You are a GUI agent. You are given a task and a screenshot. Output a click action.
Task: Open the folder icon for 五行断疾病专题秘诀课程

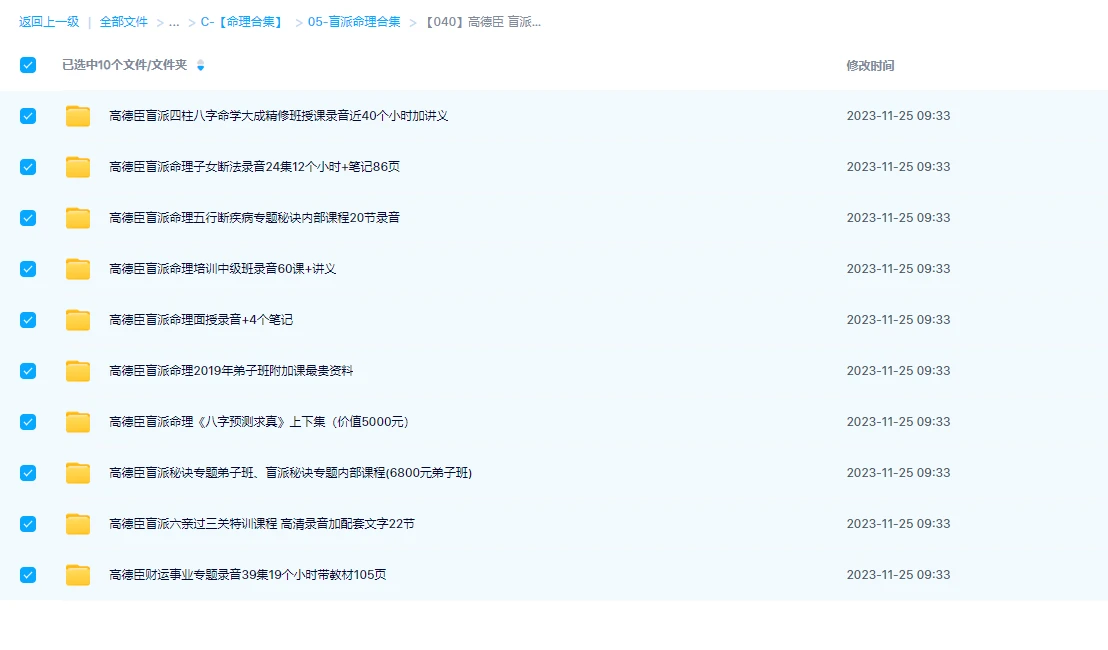[77, 217]
